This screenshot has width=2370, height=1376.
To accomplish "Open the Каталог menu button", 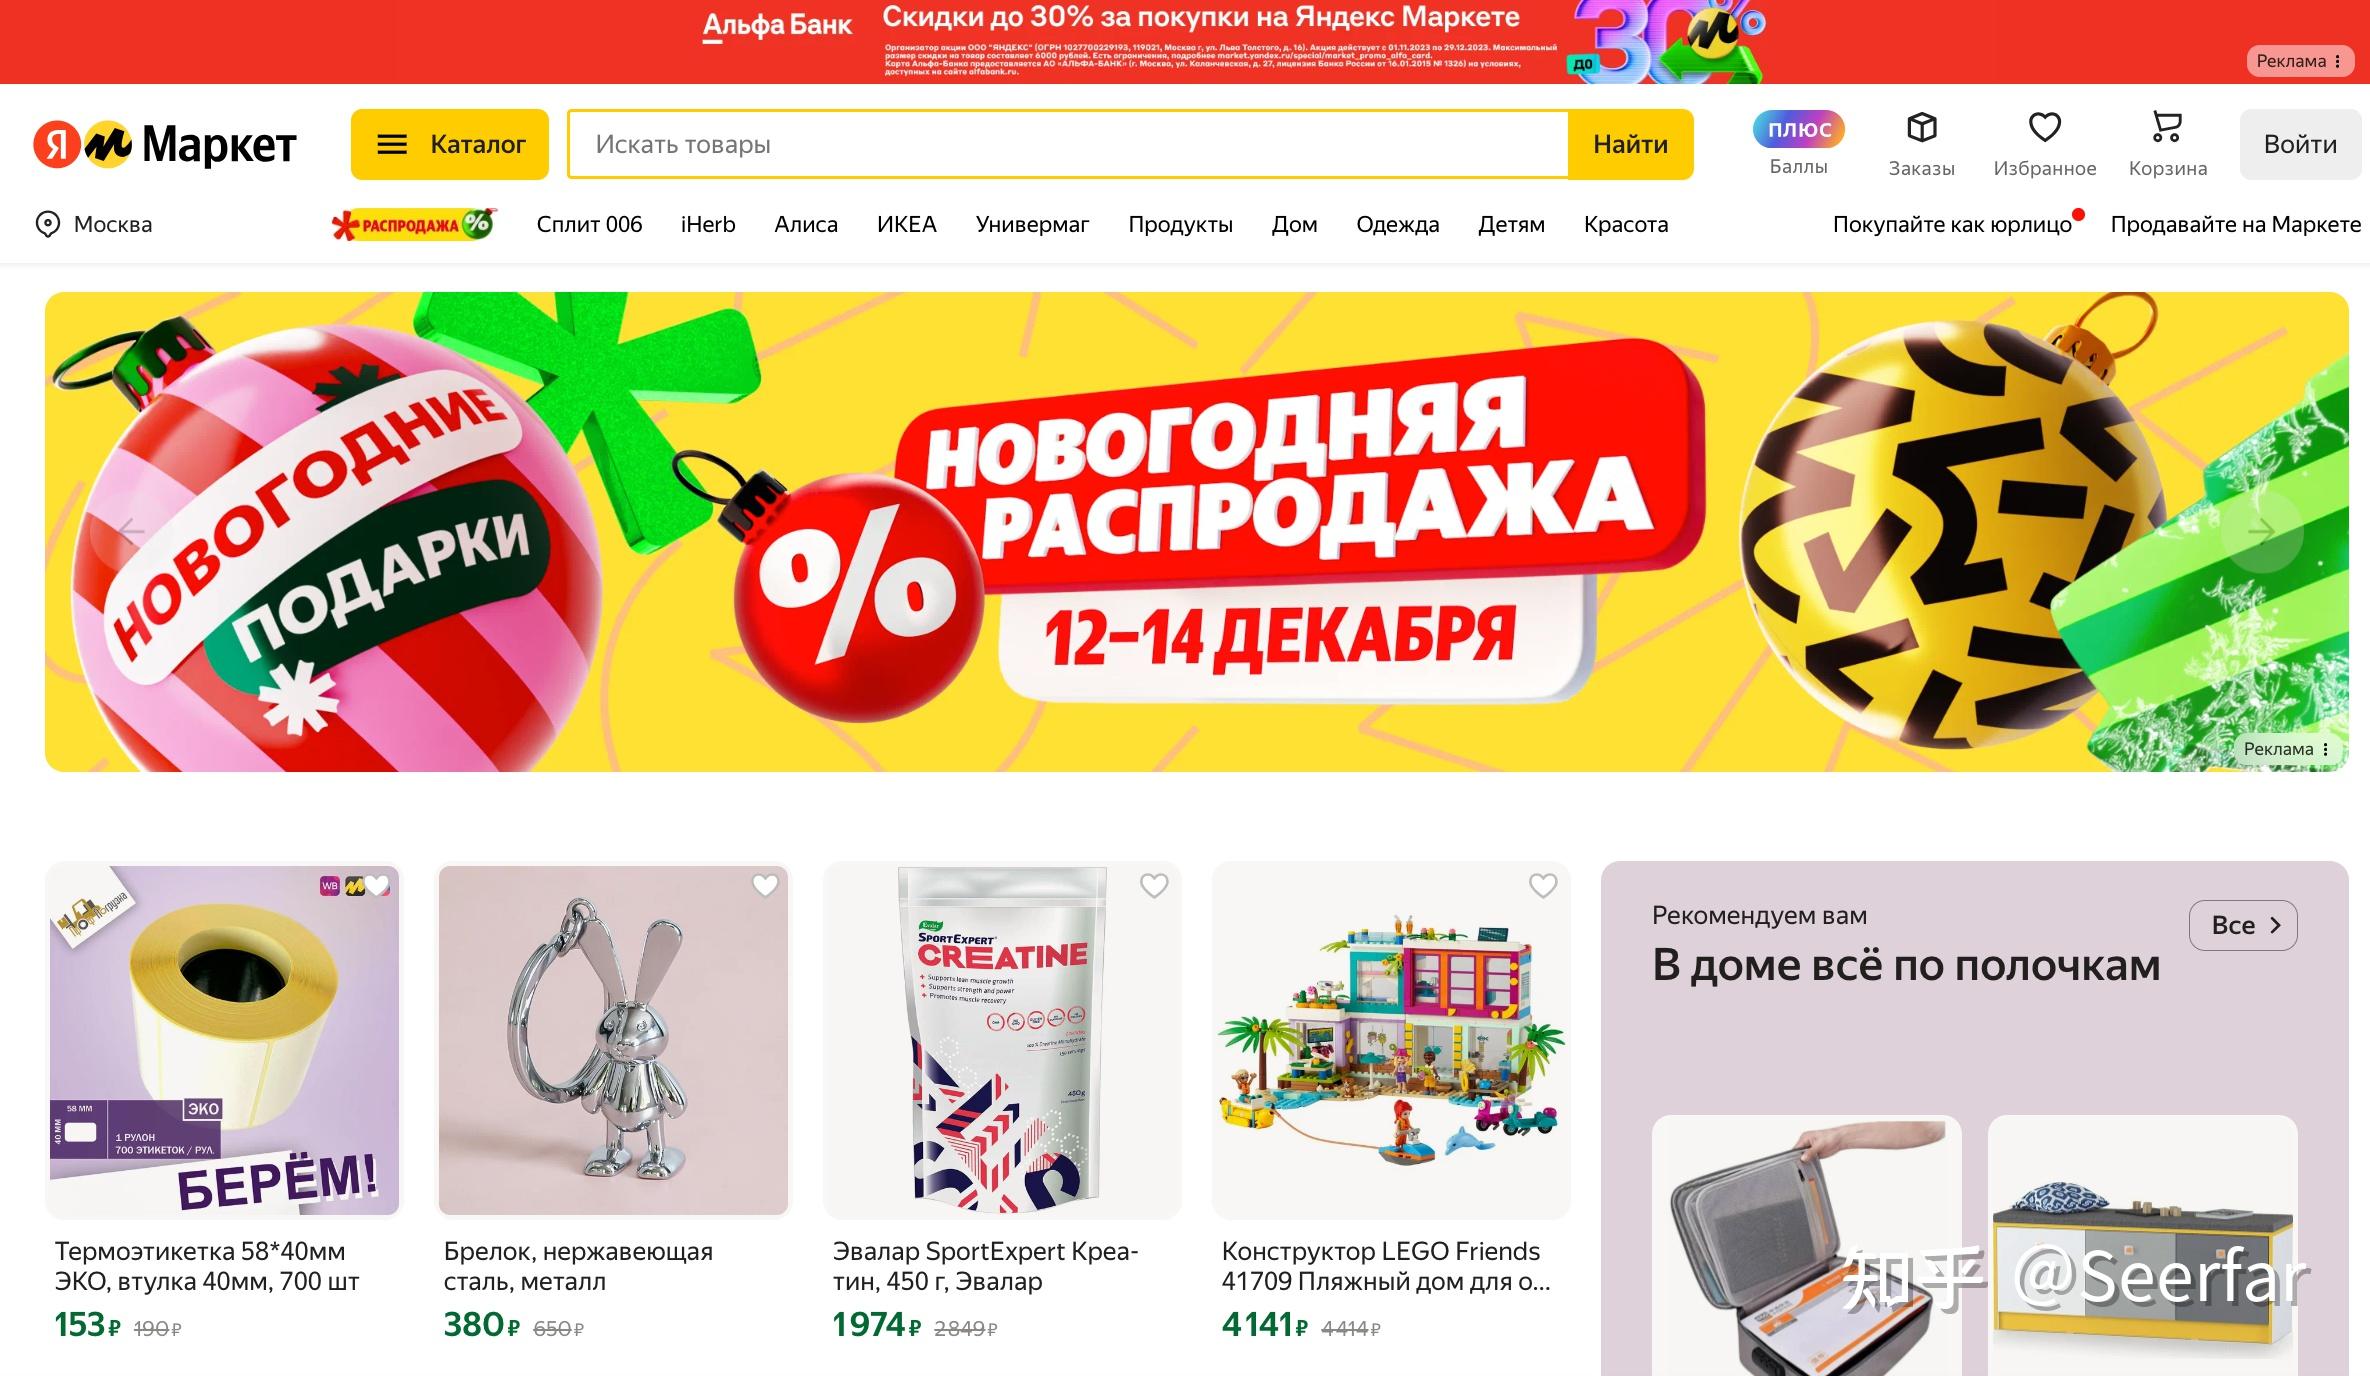I will tap(450, 144).
